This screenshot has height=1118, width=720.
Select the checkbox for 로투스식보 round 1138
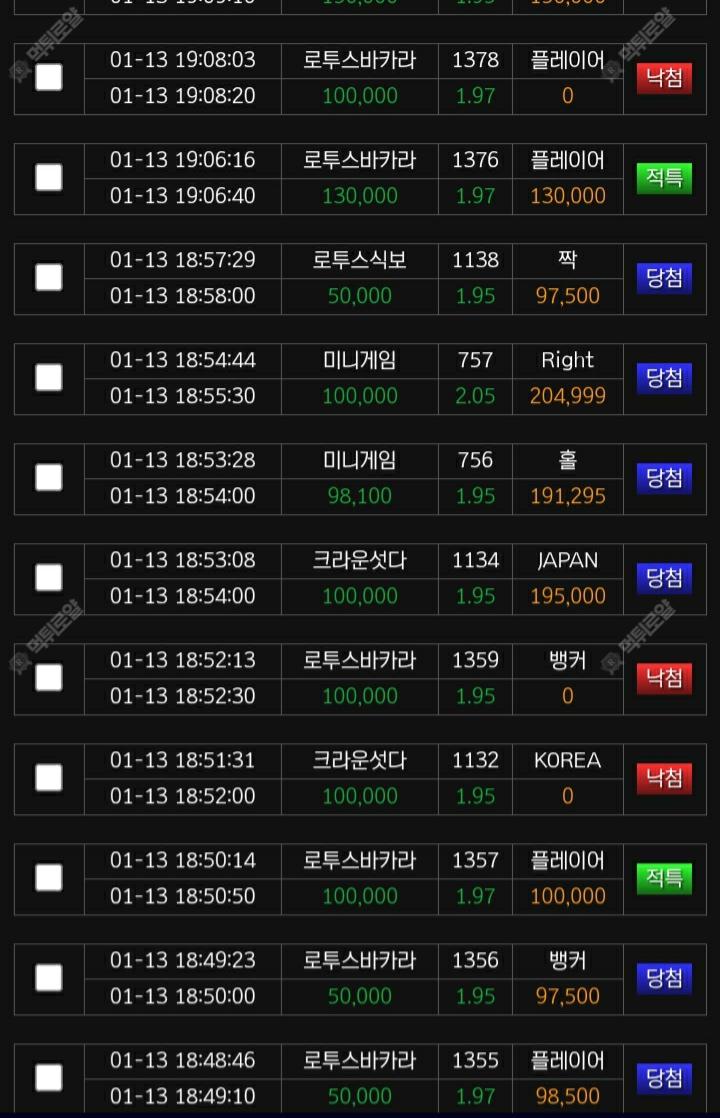coord(49,277)
